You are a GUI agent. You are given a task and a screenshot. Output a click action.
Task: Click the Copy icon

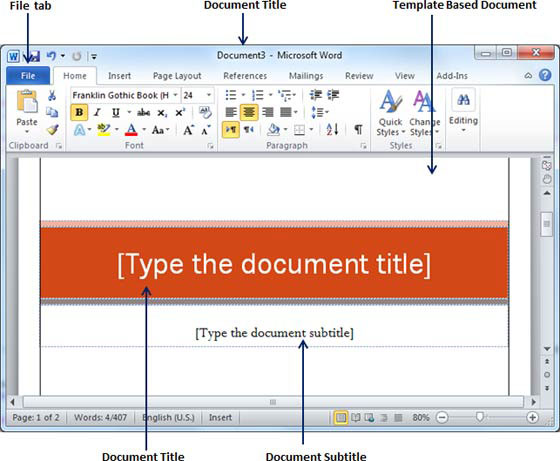click(52, 112)
